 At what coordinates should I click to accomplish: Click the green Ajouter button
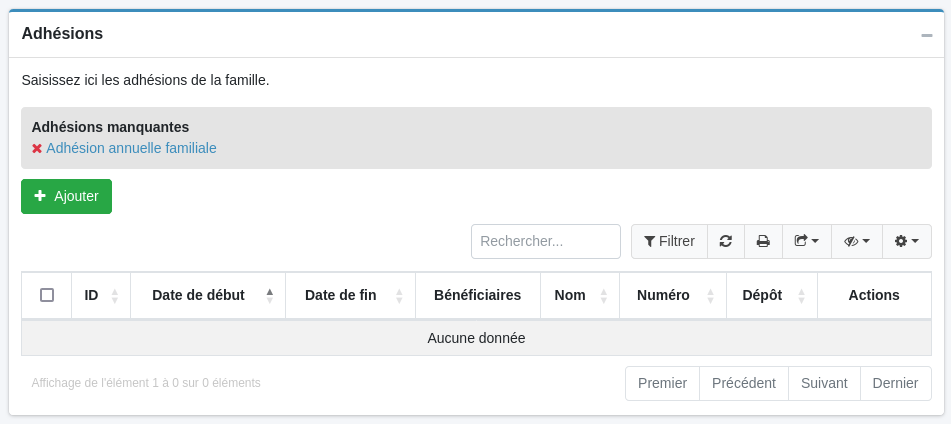point(66,196)
